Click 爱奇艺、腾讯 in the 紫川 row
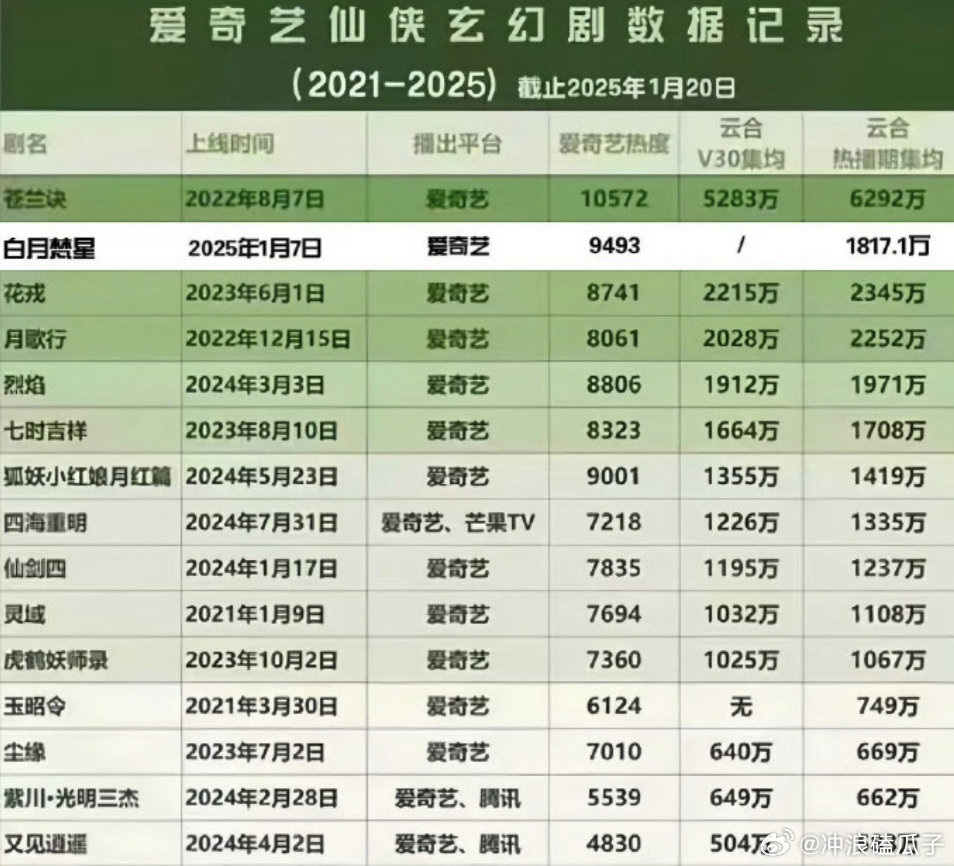The height and width of the screenshot is (866, 954). tap(458, 798)
